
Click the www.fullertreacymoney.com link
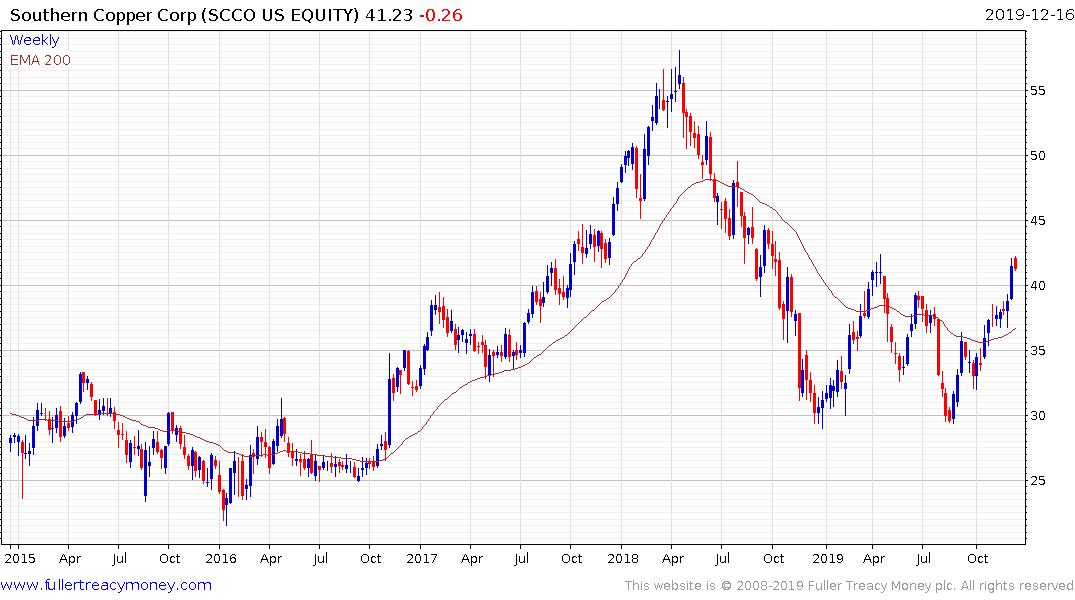(x=106, y=585)
